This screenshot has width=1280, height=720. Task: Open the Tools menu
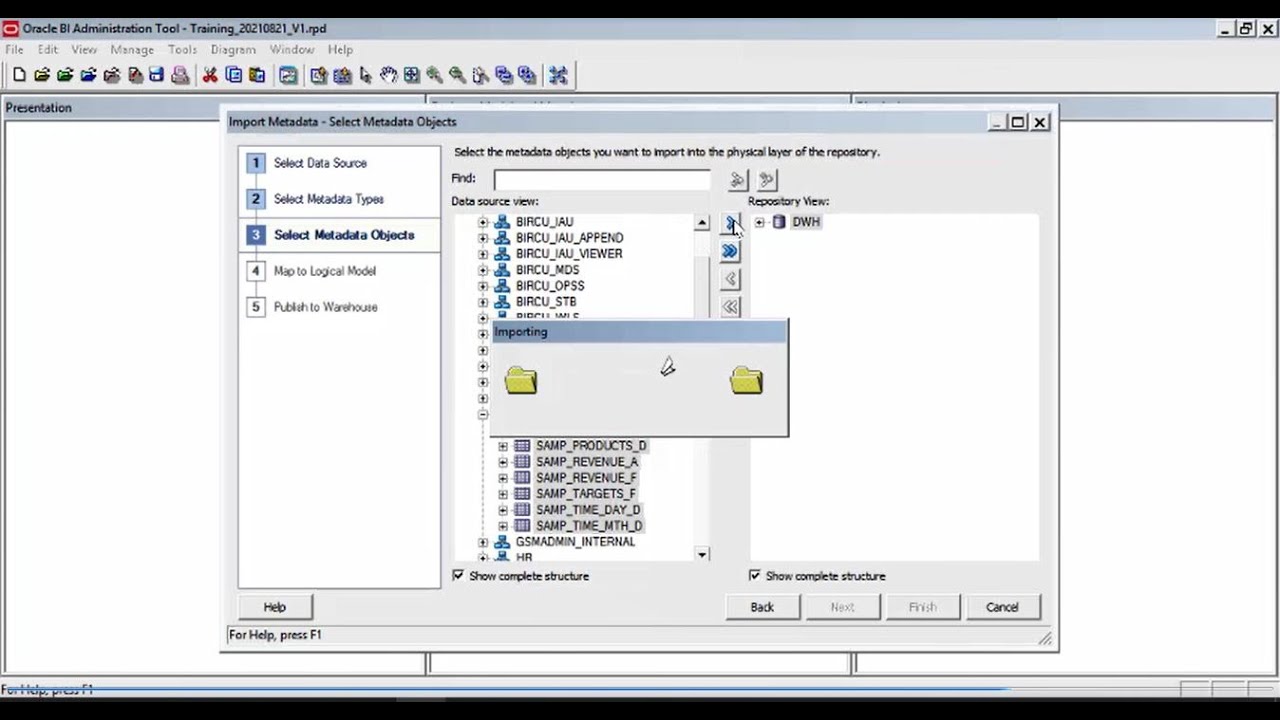(x=182, y=49)
